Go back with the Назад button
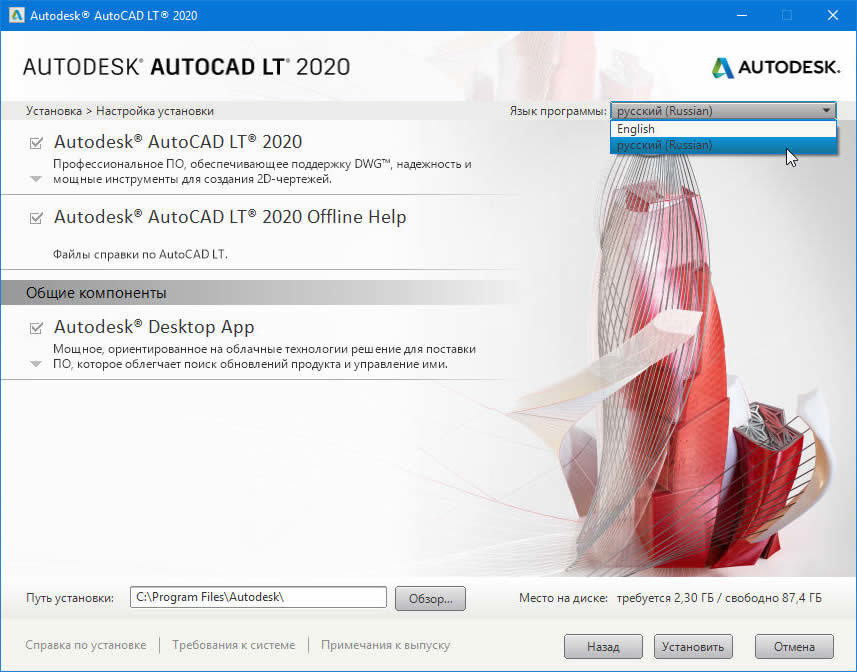This screenshot has width=857, height=672. (x=603, y=647)
